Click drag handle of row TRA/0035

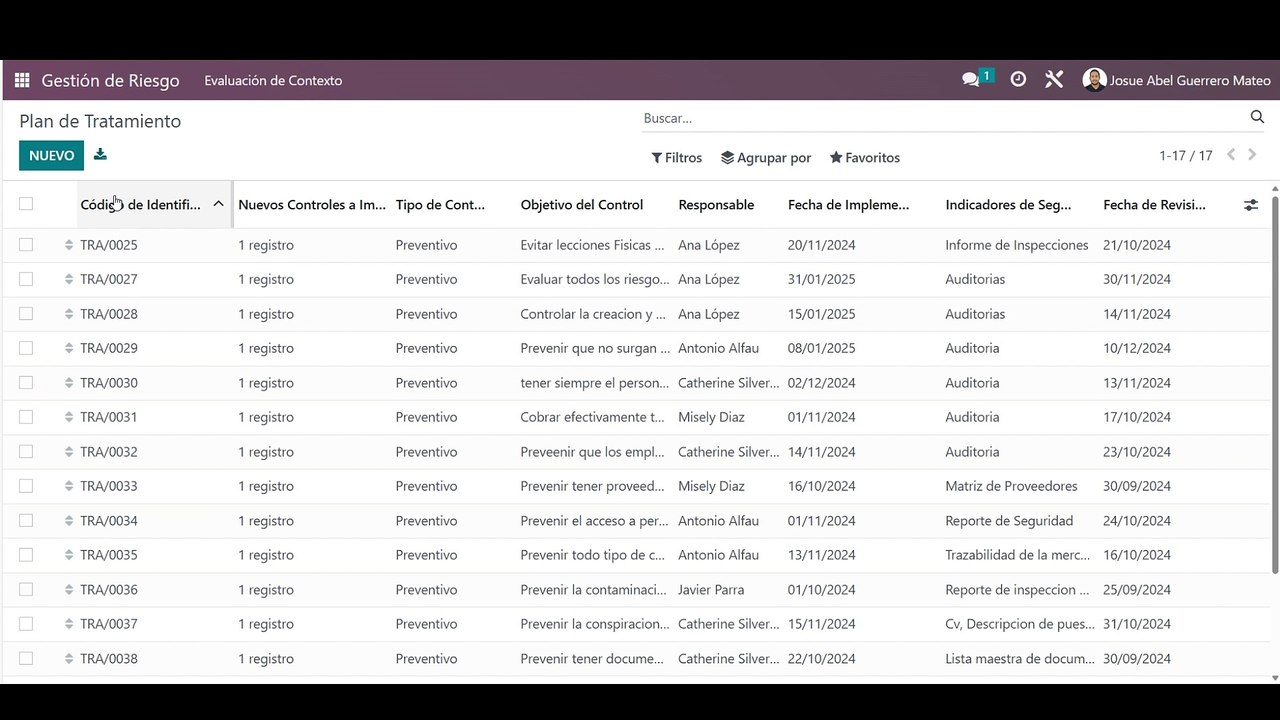click(x=69, y=555)
